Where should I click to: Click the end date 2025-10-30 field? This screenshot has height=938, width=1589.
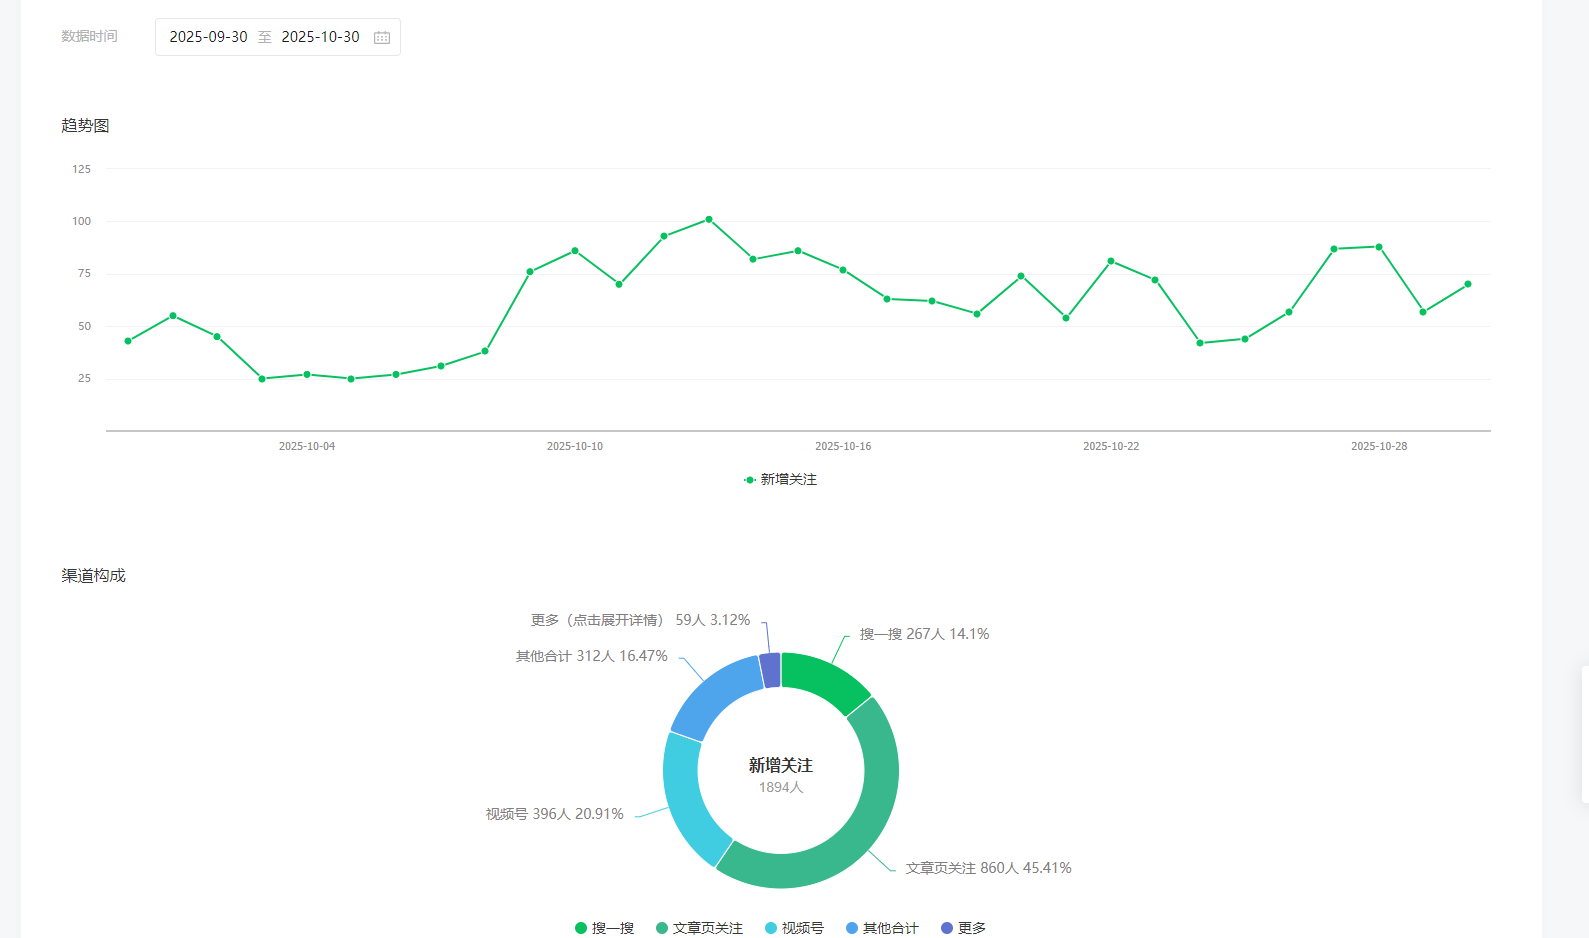pos(320,37)
